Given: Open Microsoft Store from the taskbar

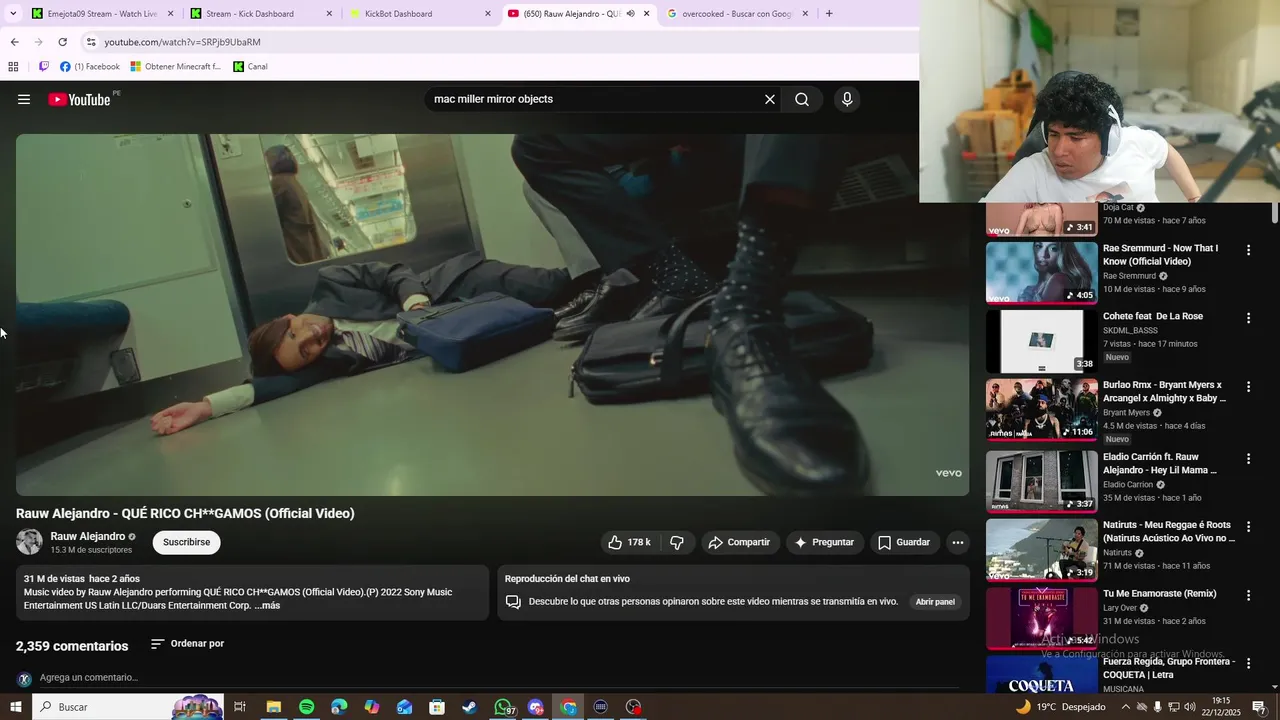Looking at the screenshot, I should click(437, 707).
